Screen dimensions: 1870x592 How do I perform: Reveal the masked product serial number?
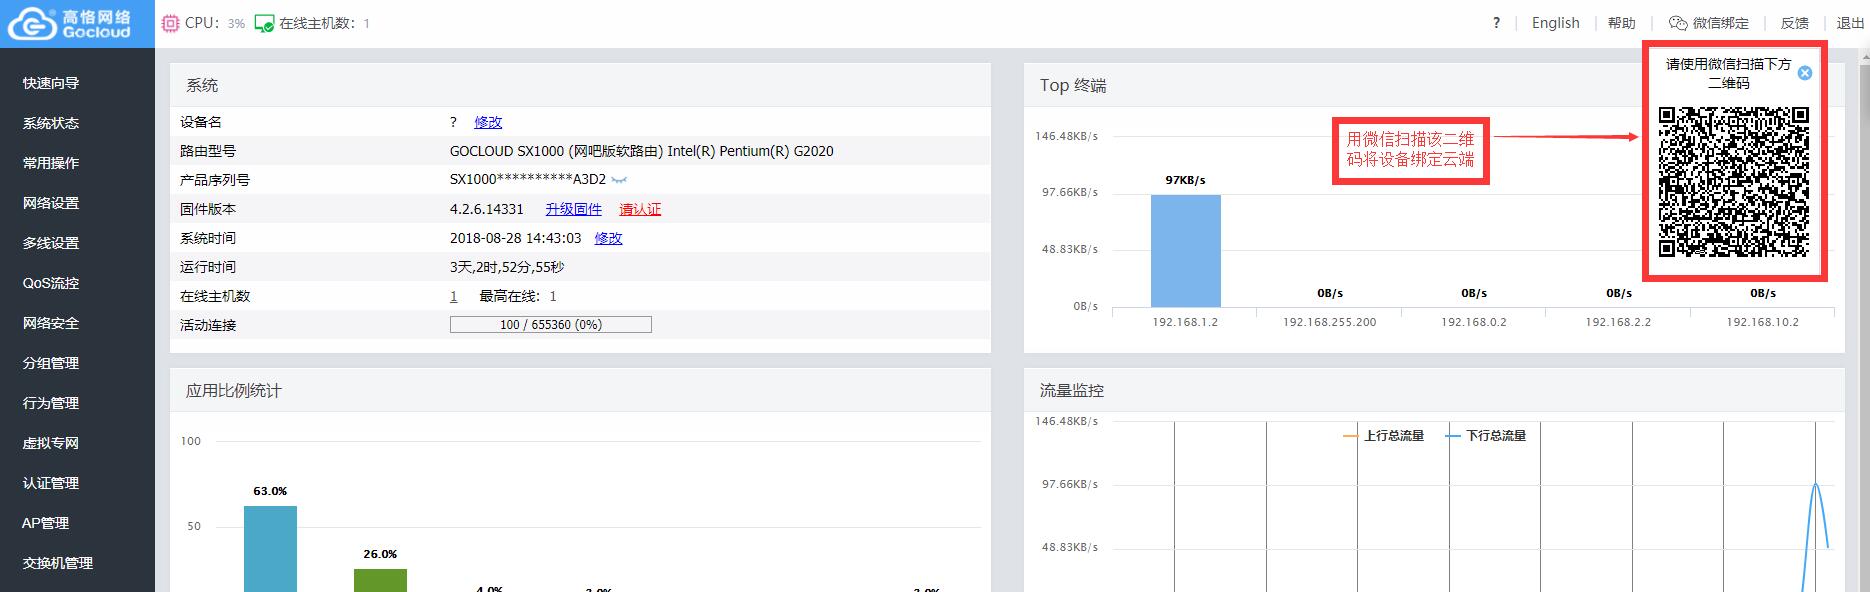point(619,180)
